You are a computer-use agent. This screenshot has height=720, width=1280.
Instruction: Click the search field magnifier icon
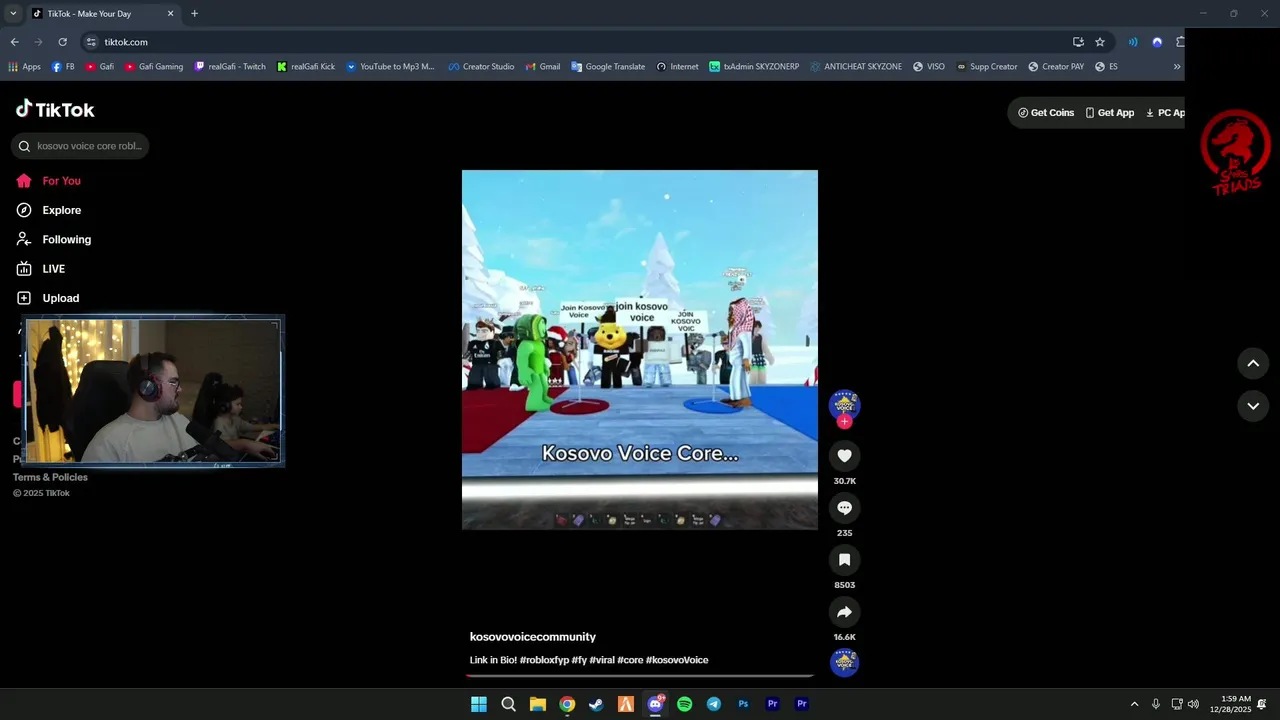tap(24, 146)
